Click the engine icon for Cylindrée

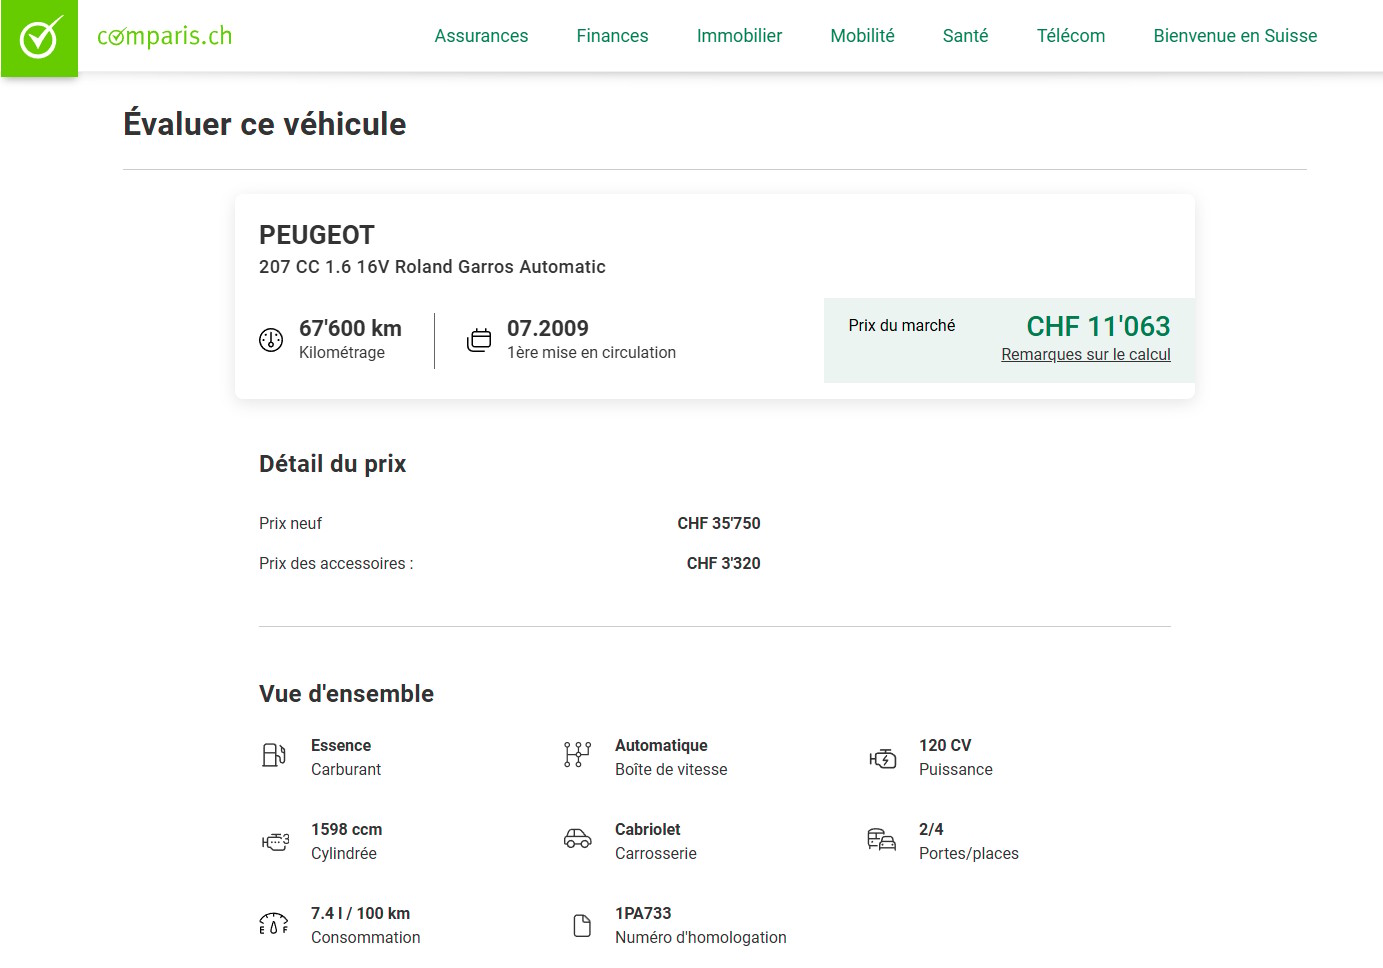(x=275, y=842)
